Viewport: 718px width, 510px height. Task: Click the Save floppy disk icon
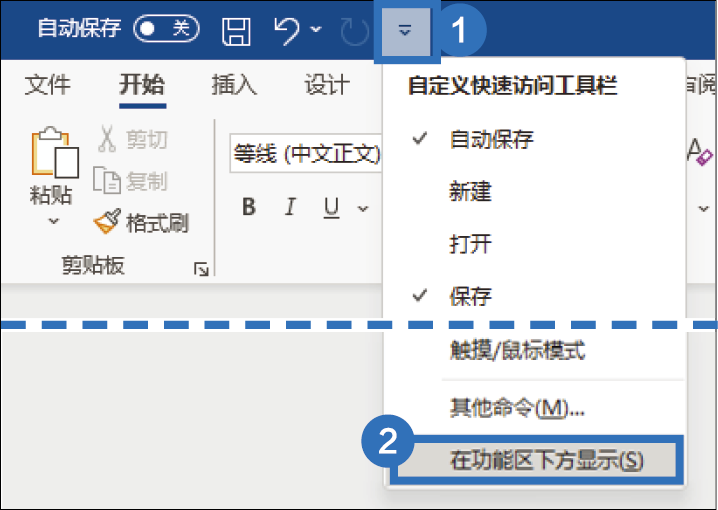[236, 31]
